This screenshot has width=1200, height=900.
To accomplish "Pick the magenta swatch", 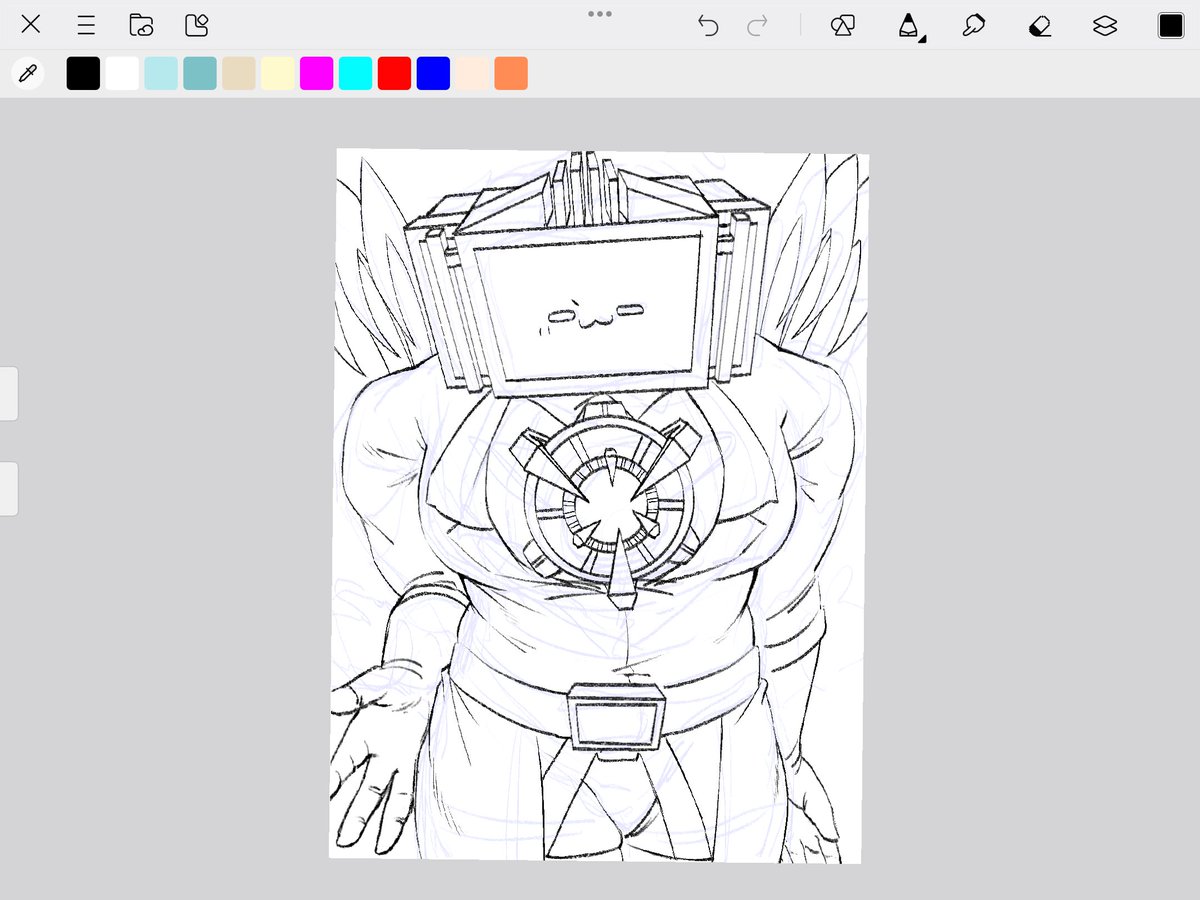I will coord(317,73).
